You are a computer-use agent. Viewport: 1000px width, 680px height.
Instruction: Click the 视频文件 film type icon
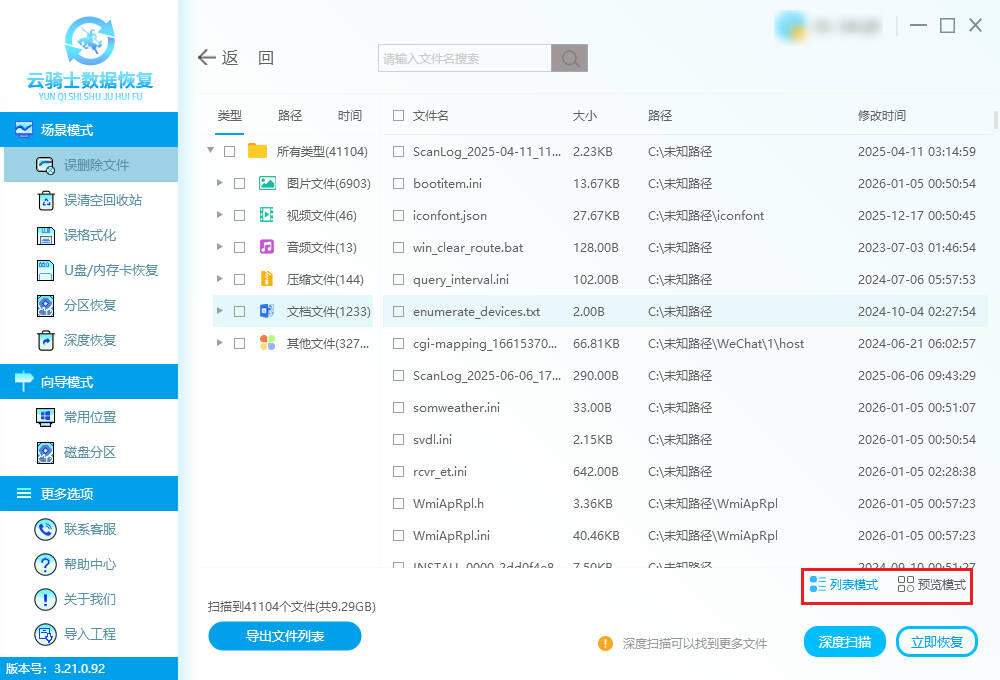tap(267, 215)
